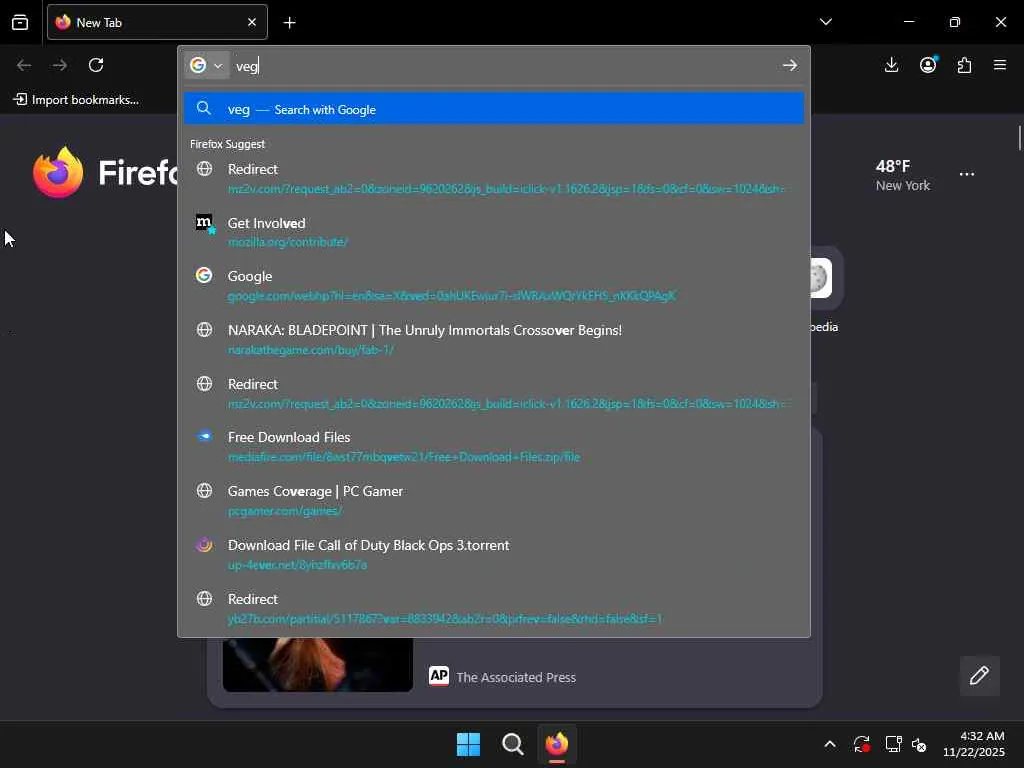The width and height of the screenshot is (1024, 768).
Task: Click the Firefox View icon
Action: (20, 22)
